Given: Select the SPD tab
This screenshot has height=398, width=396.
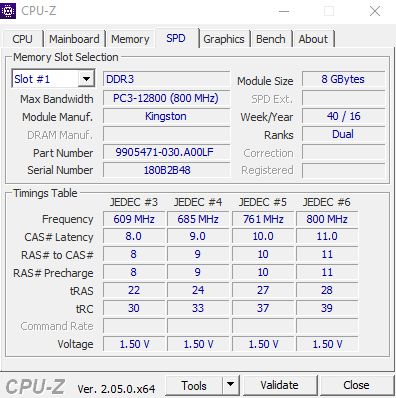Looking at the screenshot, I should tap(176, 38).
